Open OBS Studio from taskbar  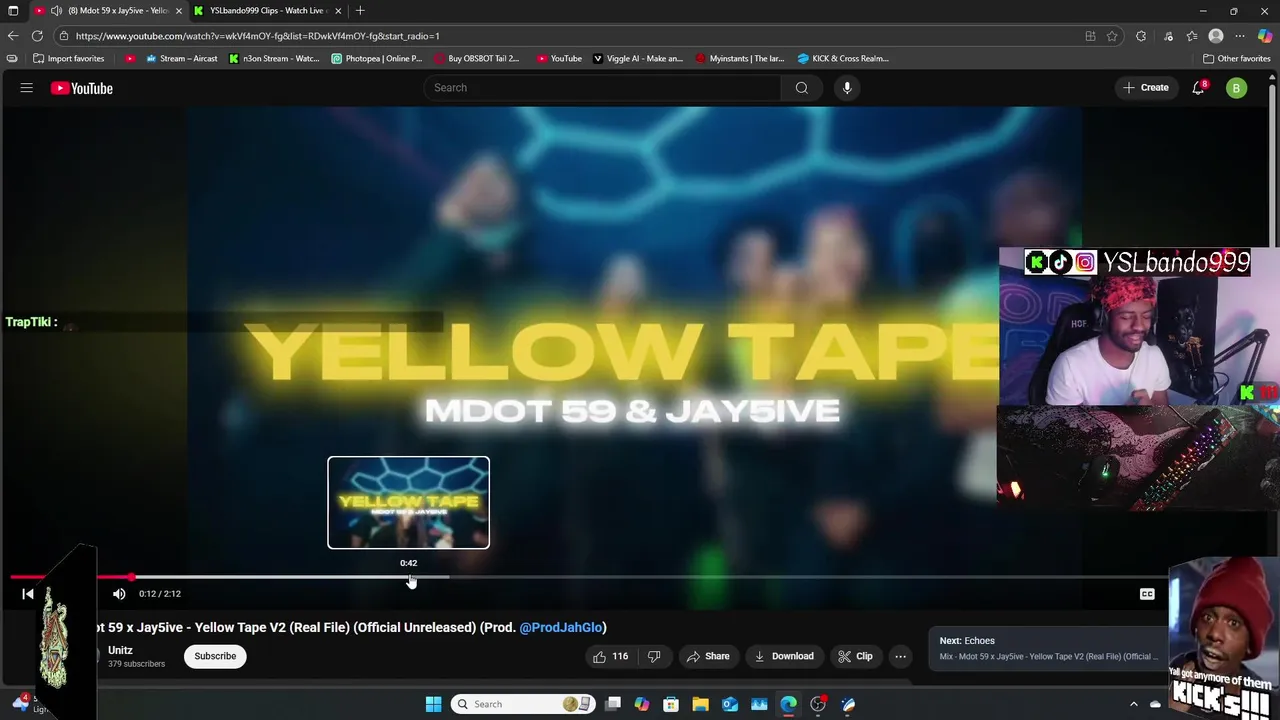(x=818, y=704)
